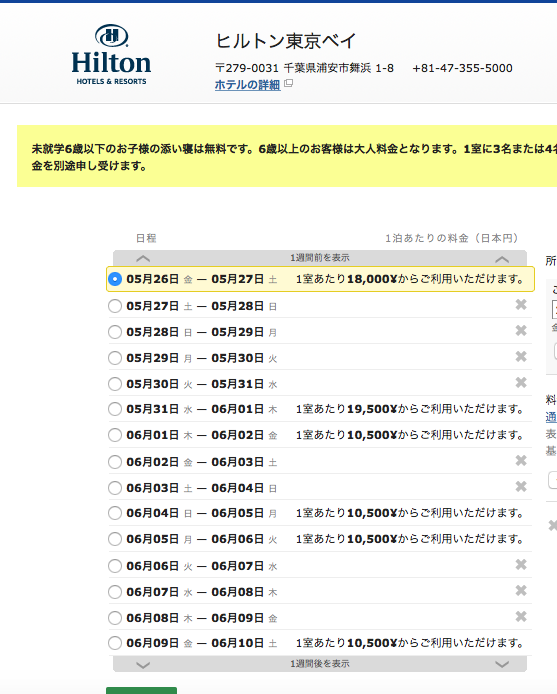This screenshot has width=557, height=694.
Task: Click unavailable X icon for 06月07日 — 06月08日 row
Action: [521, 590]
